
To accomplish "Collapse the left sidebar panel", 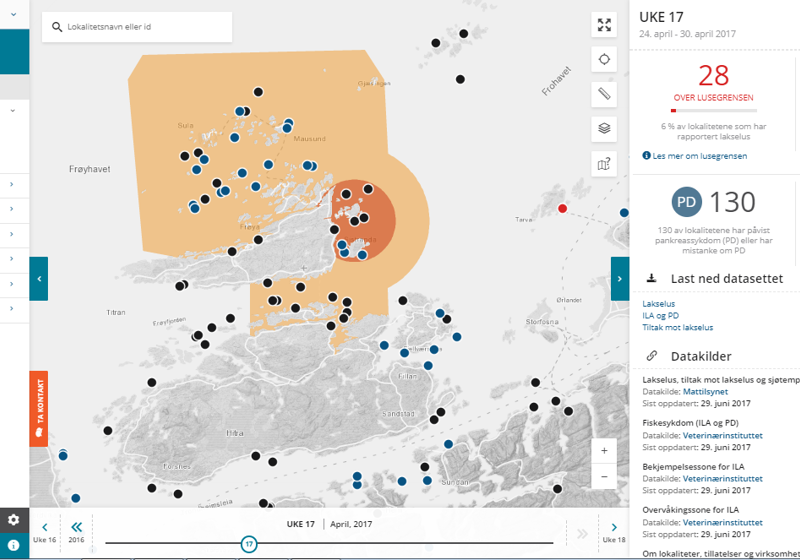I will point(38,279).
